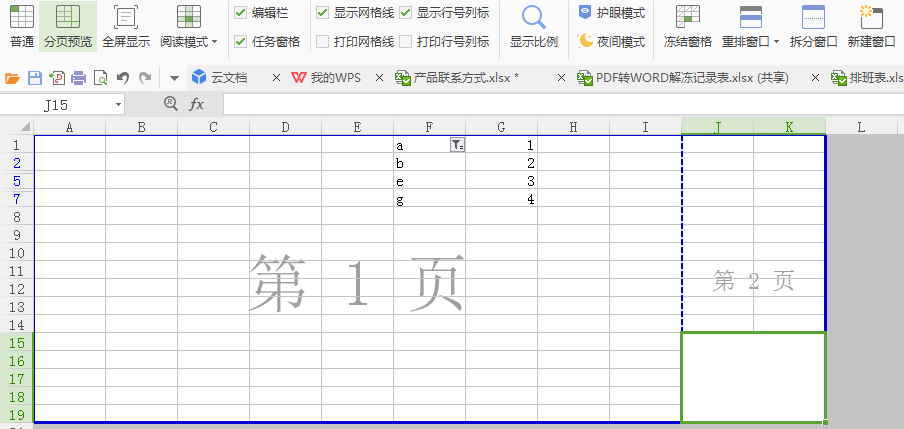This screenshot has width=904, height=429.
Task: Open the reading mode dropdown arrow
Action: point(214,42)
